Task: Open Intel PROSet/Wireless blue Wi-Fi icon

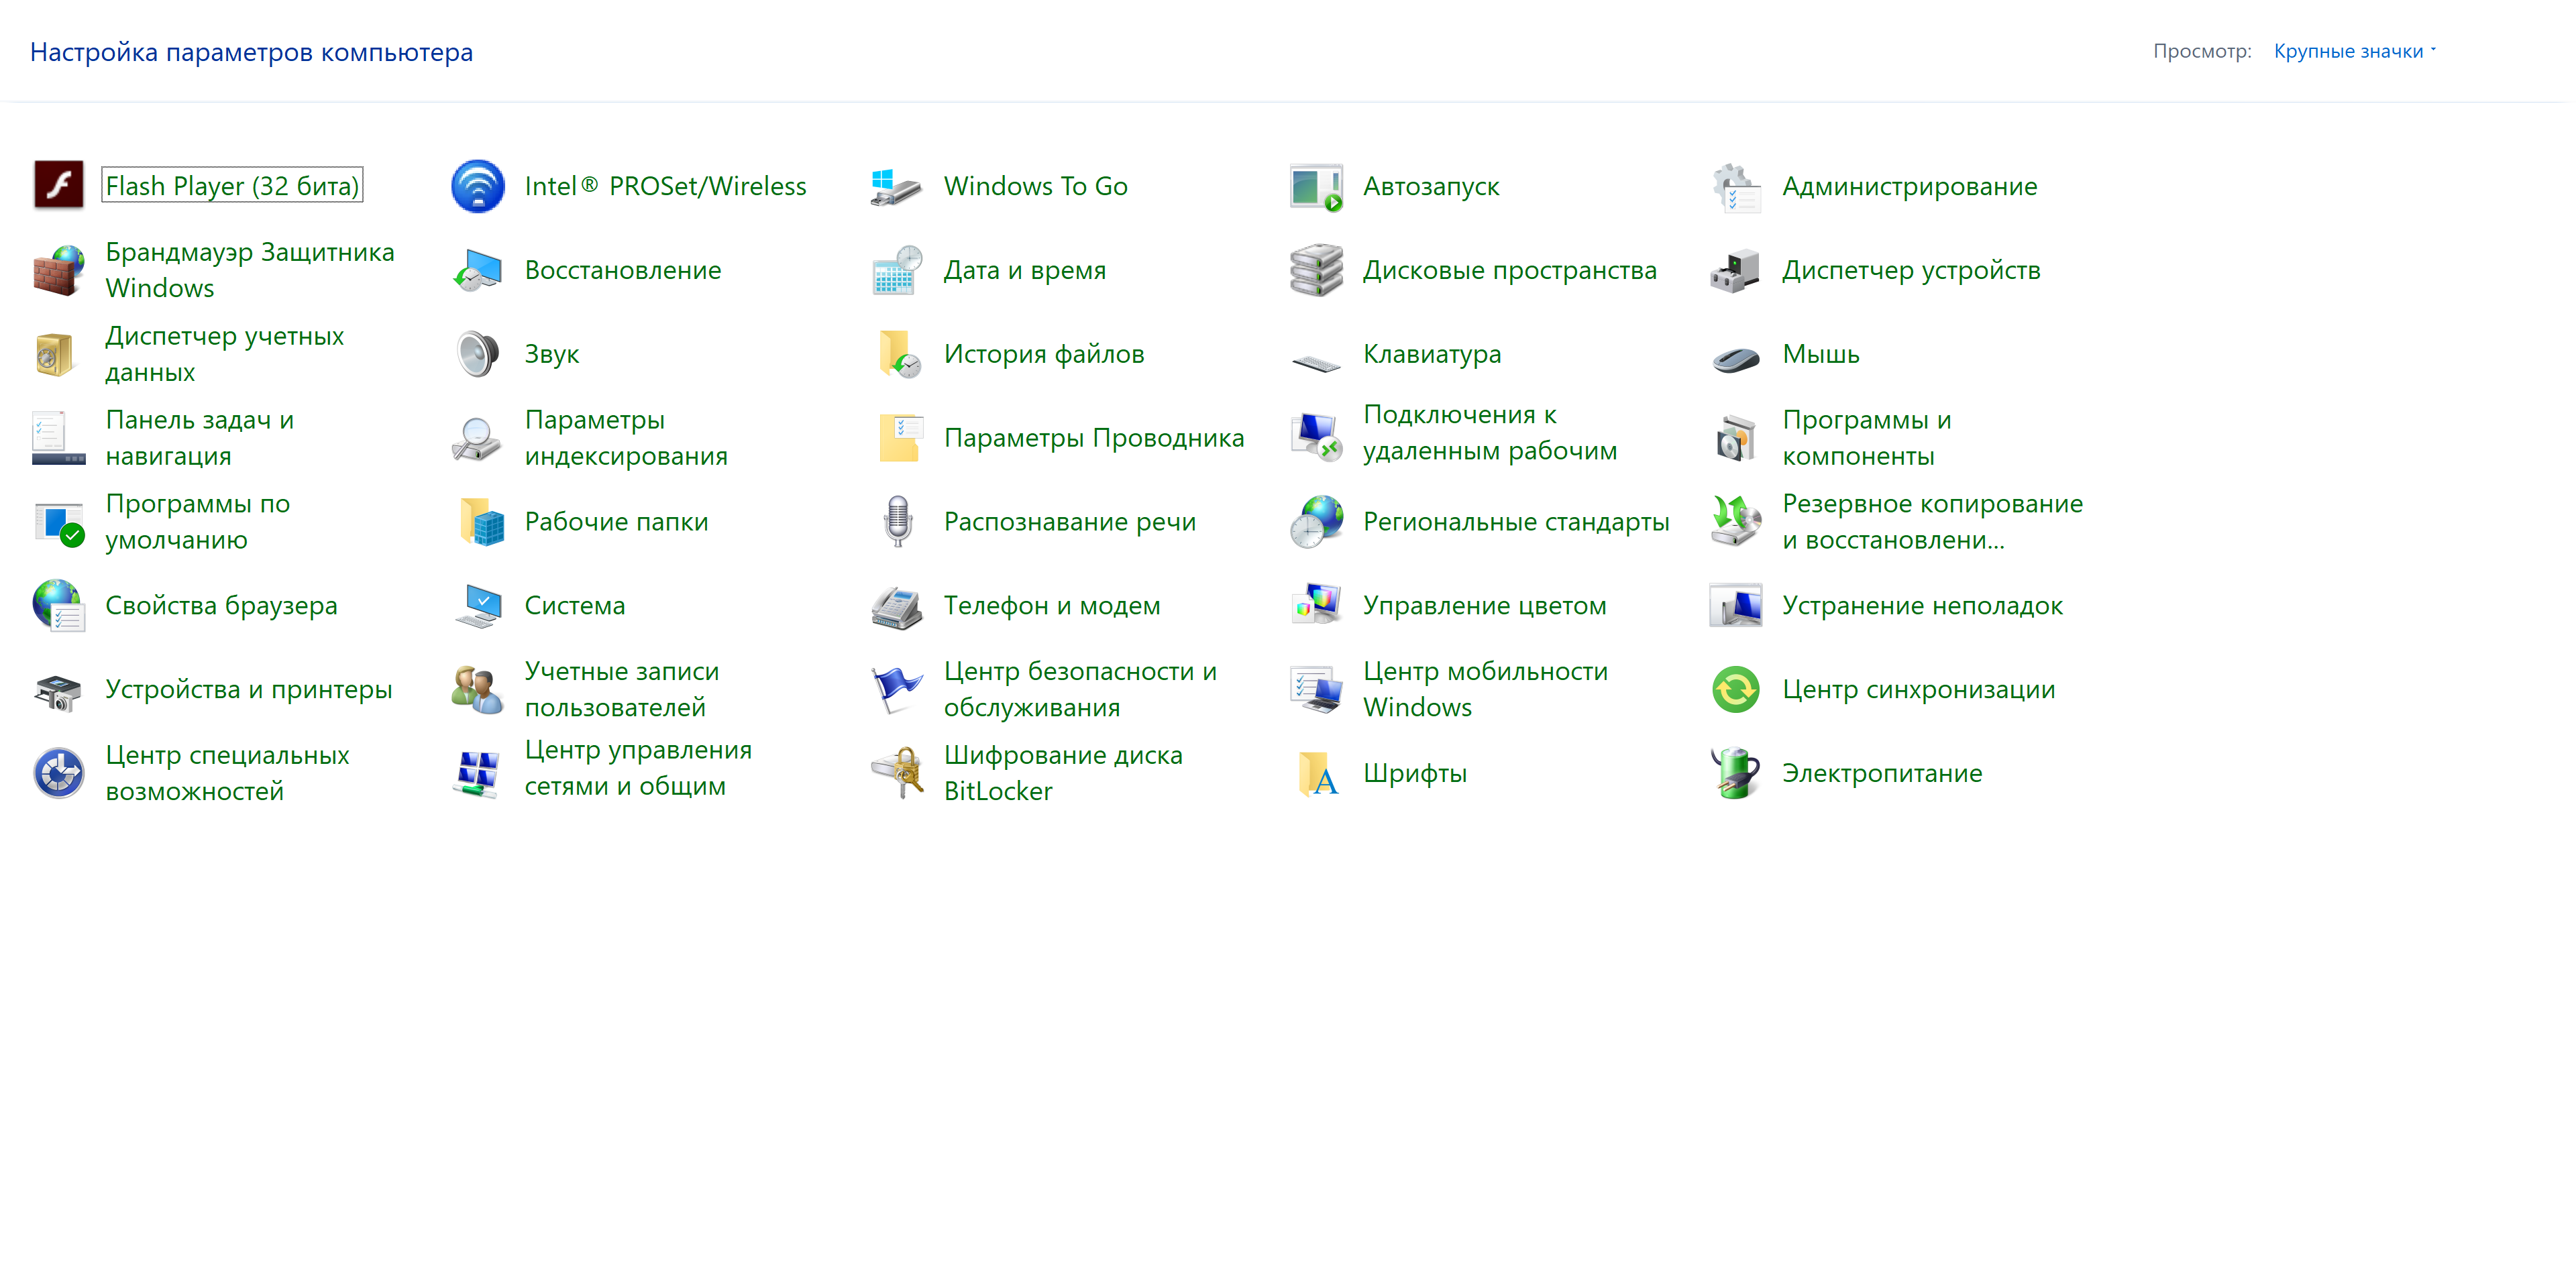Action: point(477,186)
